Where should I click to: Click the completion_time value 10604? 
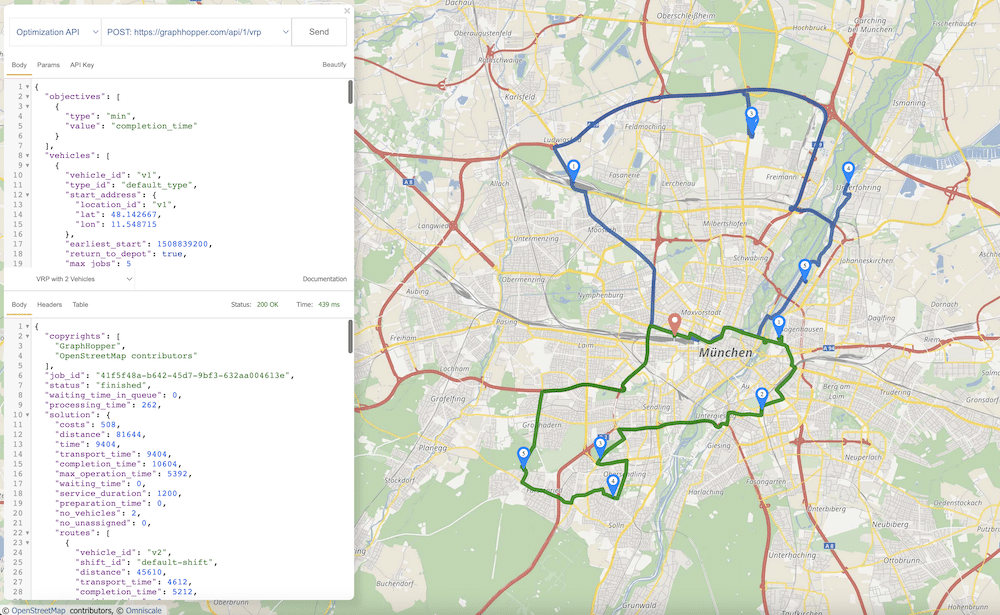click(x=165, y=464)
